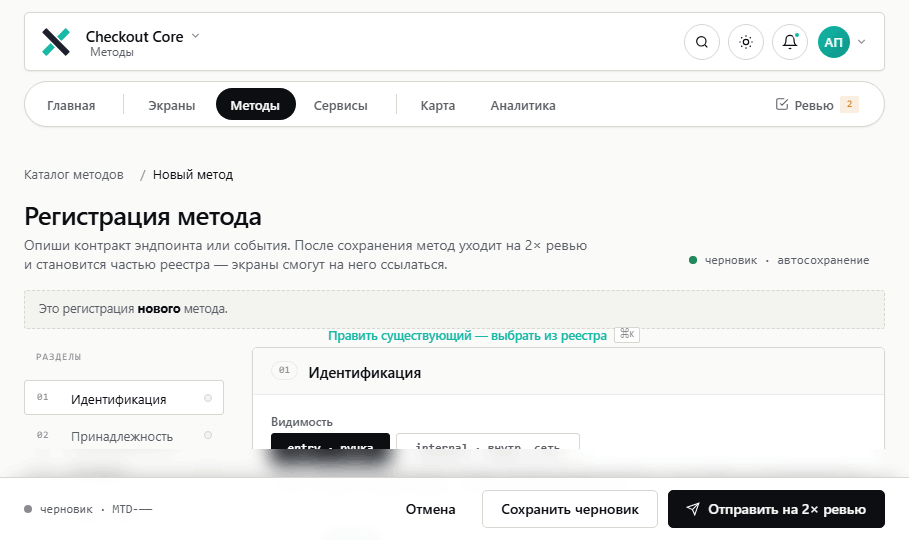Choose the internal visibility option
The height and width of the screenshot is (540, 909).
pos(488,441)
